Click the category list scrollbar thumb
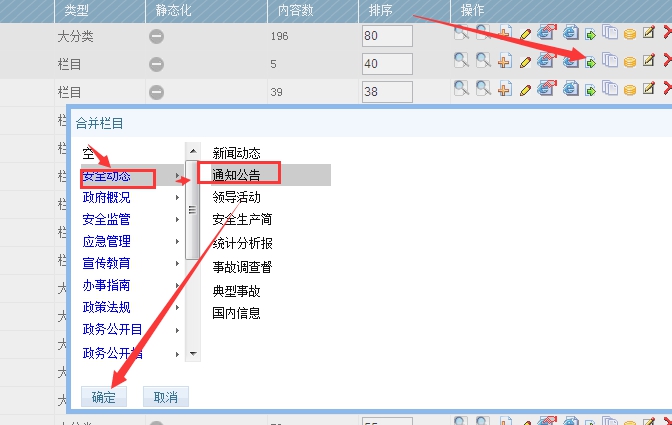Viewport: 672px width, 425px height. point(190,210)
